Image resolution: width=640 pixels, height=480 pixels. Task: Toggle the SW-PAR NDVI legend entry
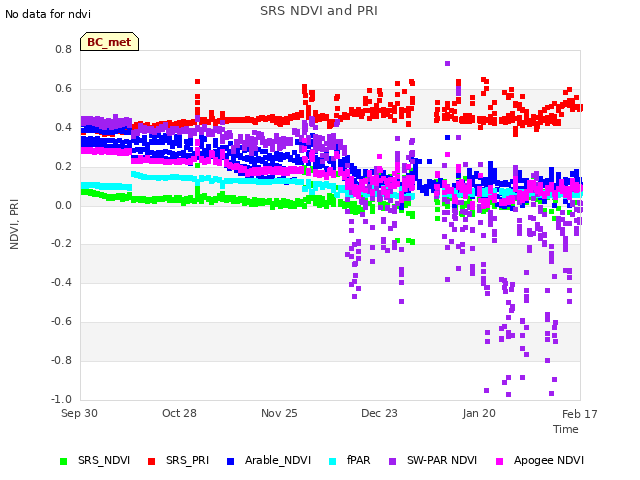433,460
